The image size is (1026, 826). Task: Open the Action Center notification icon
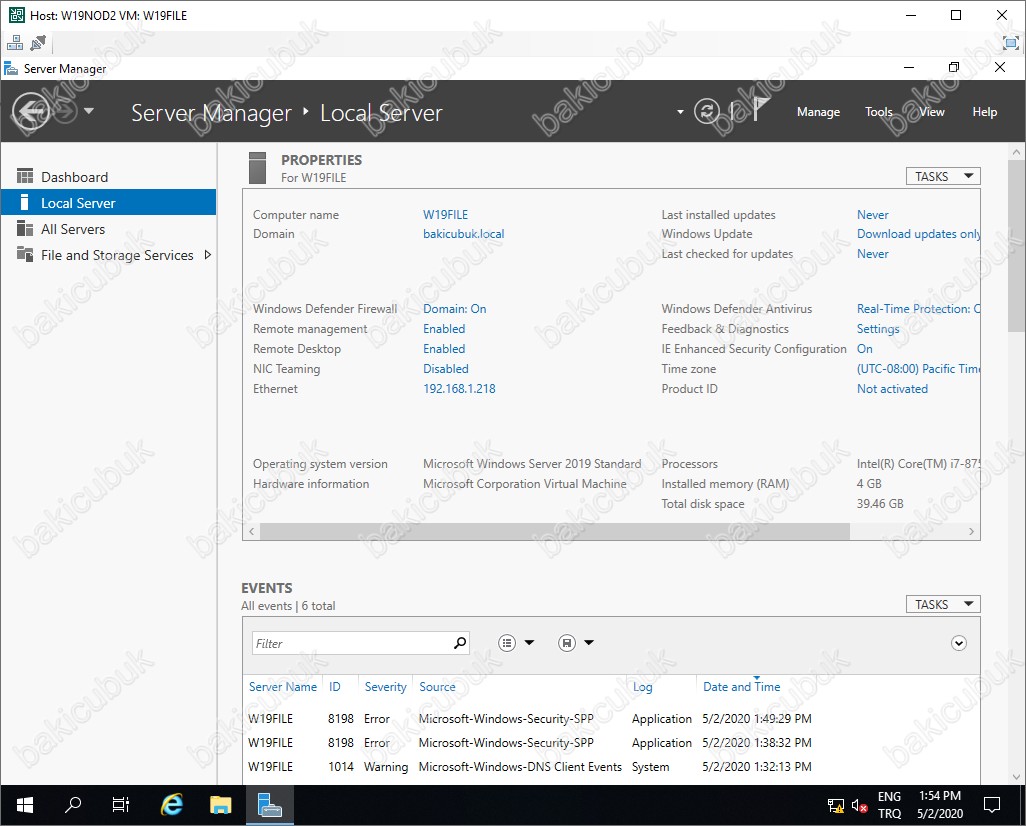tap(992, 805)
